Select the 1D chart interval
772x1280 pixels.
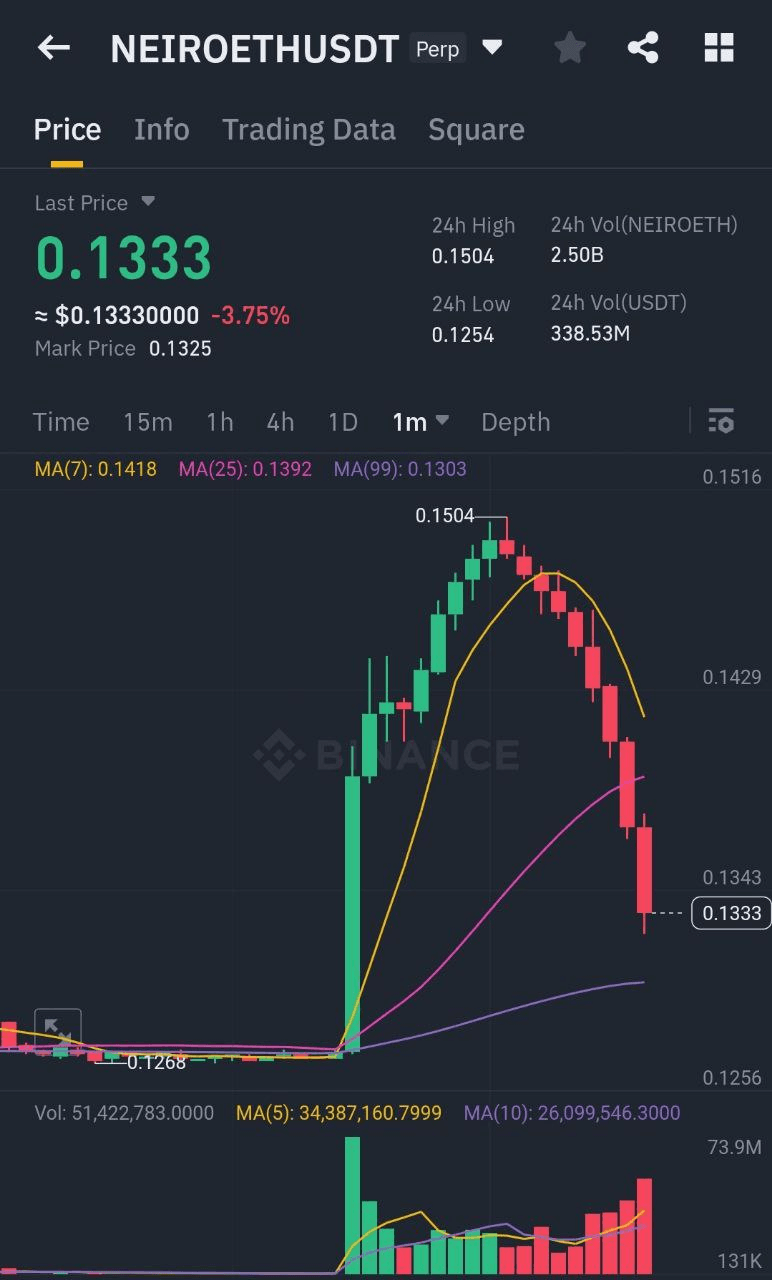click(x=343, y=422)
